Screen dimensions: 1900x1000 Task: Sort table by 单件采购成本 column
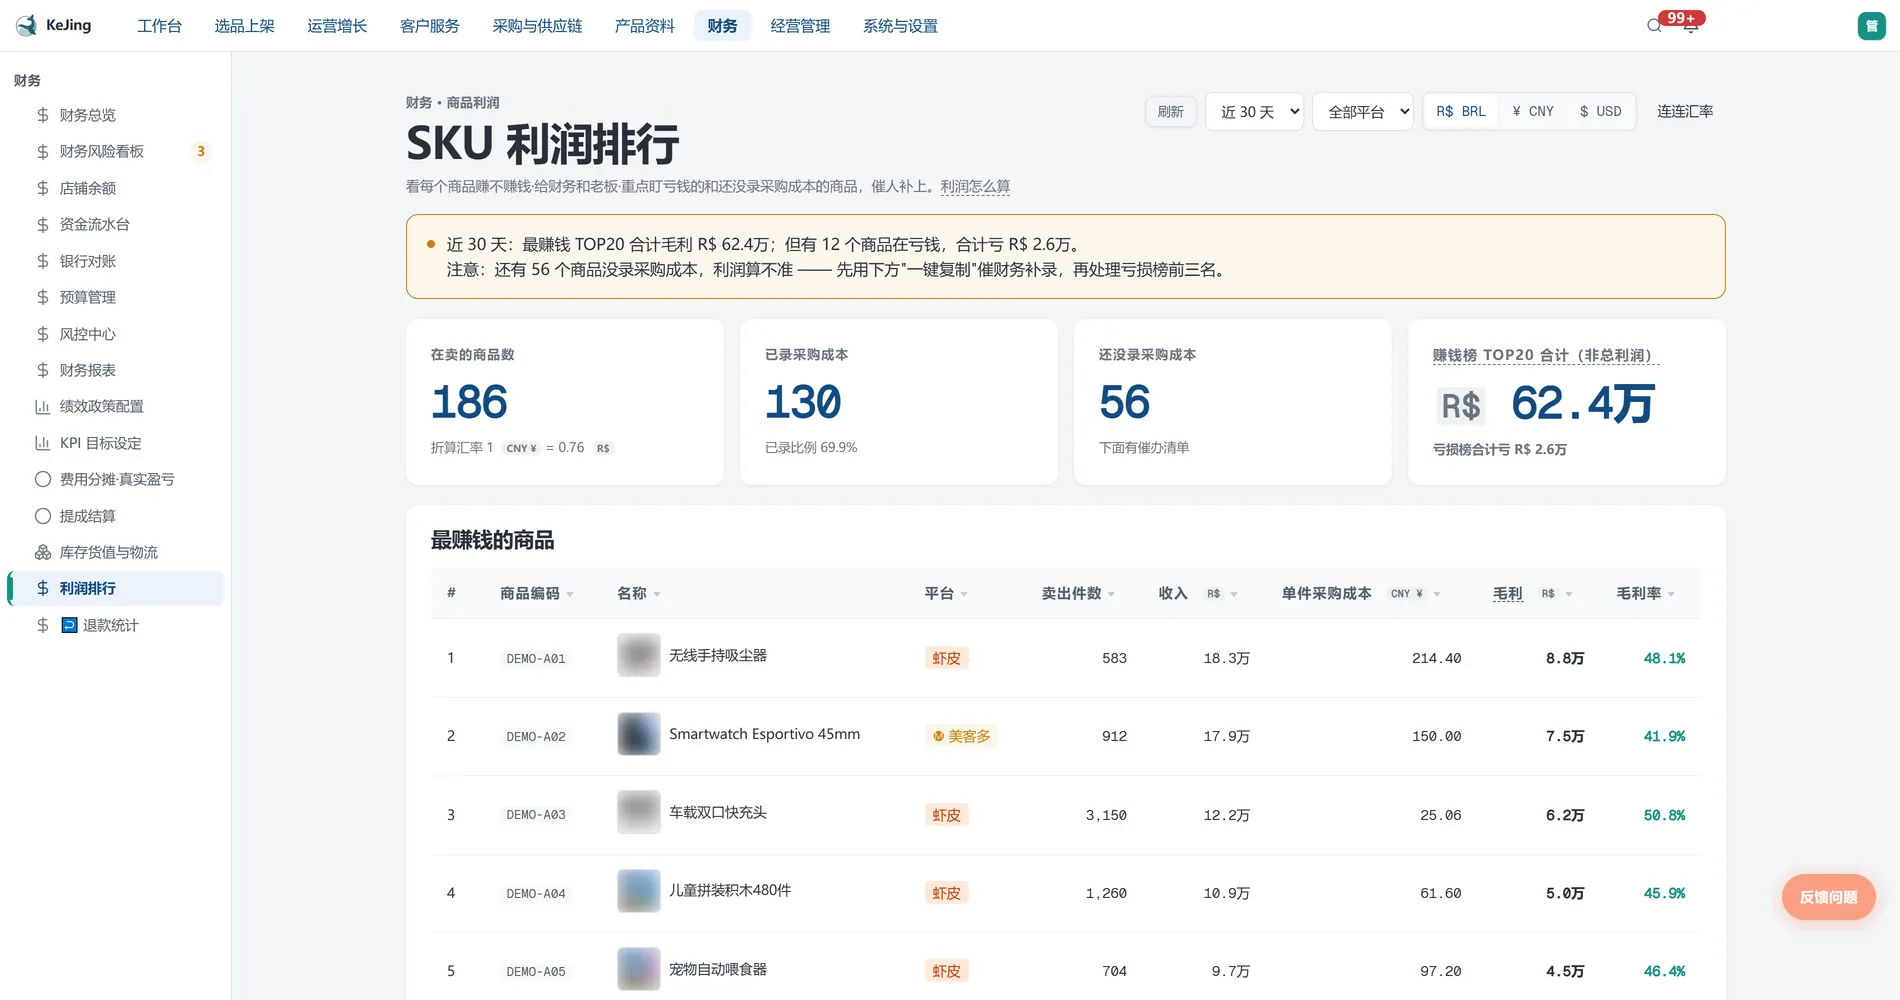(x=1361, y=593)
